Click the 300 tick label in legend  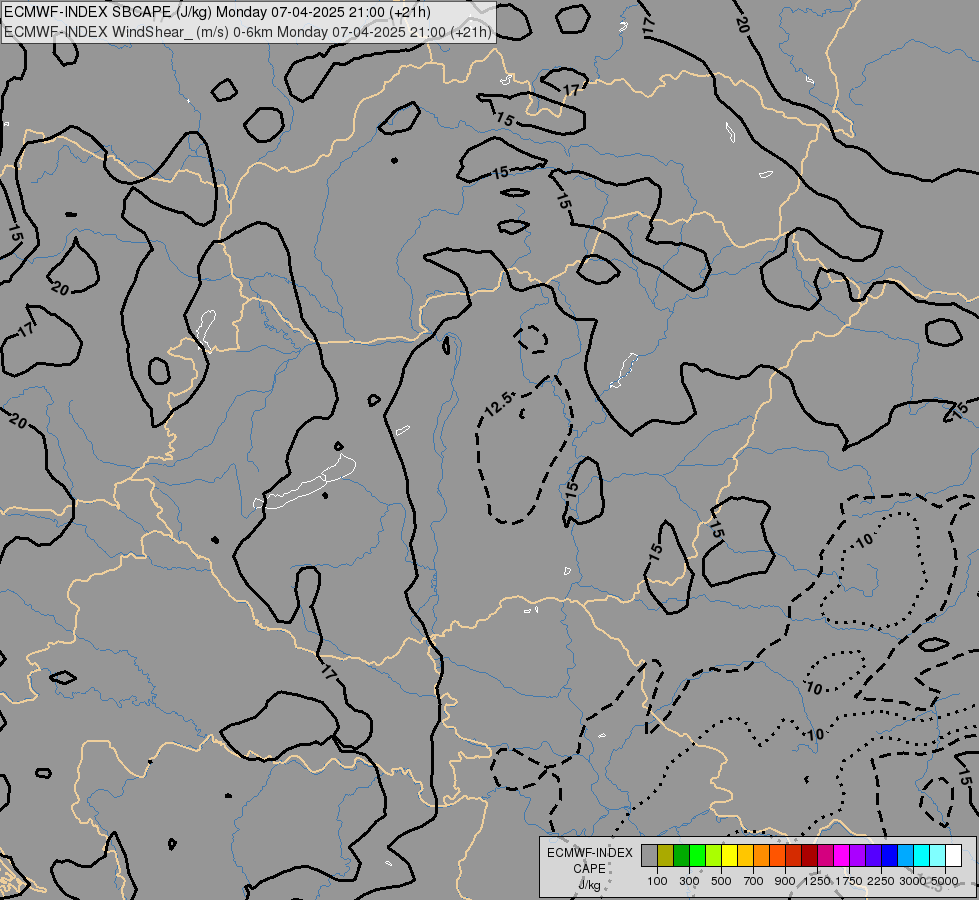(689, 881)
